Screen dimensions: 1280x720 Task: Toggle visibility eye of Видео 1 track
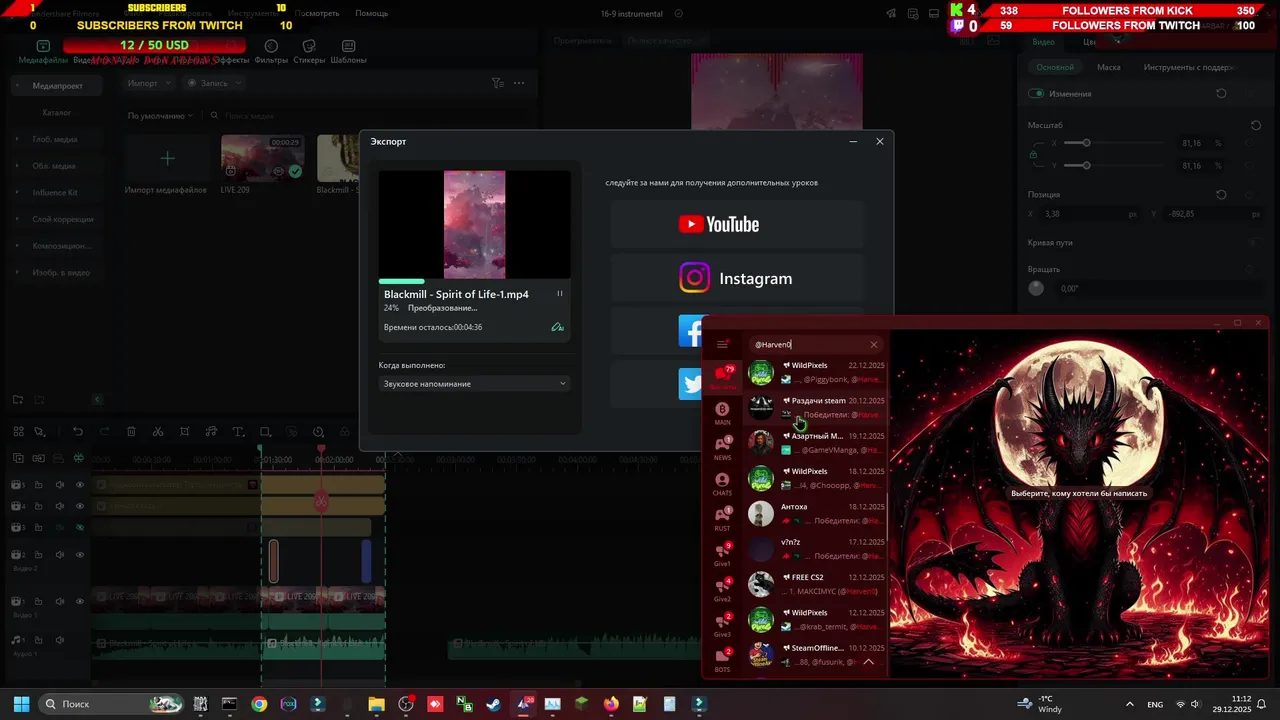[x=80, y=601]
